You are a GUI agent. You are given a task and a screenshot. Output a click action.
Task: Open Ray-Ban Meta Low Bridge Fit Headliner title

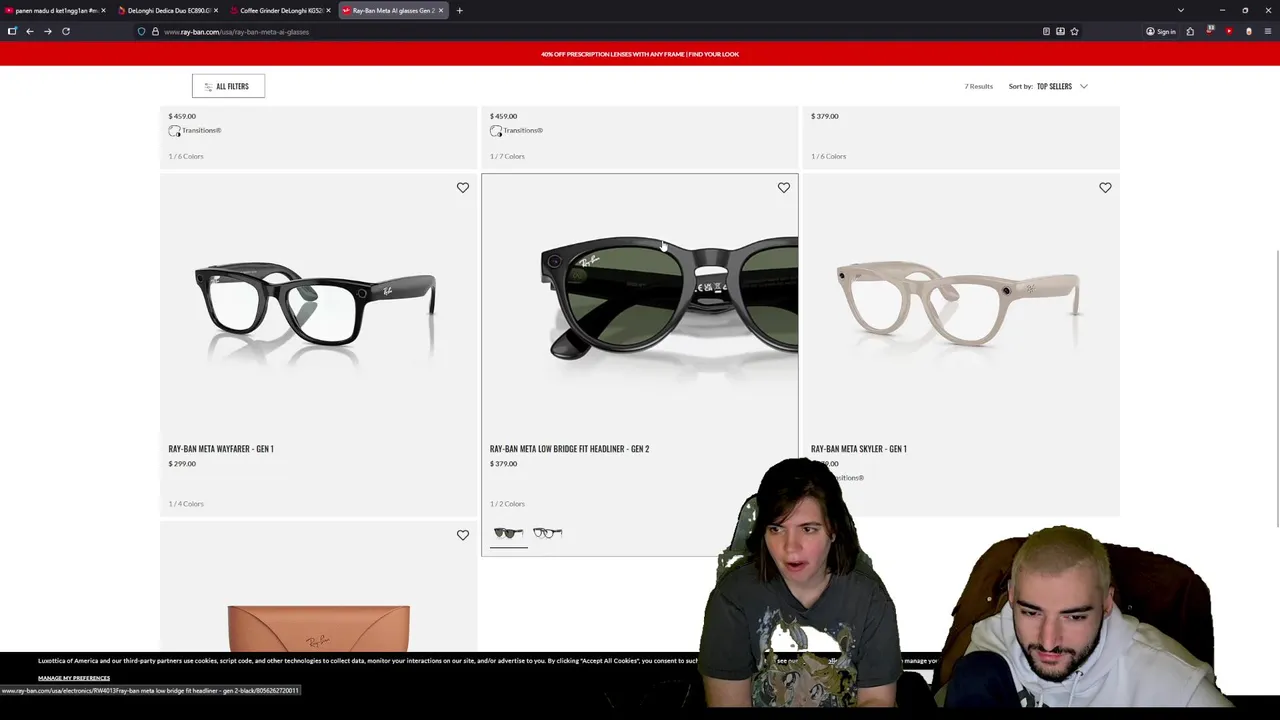569,449
